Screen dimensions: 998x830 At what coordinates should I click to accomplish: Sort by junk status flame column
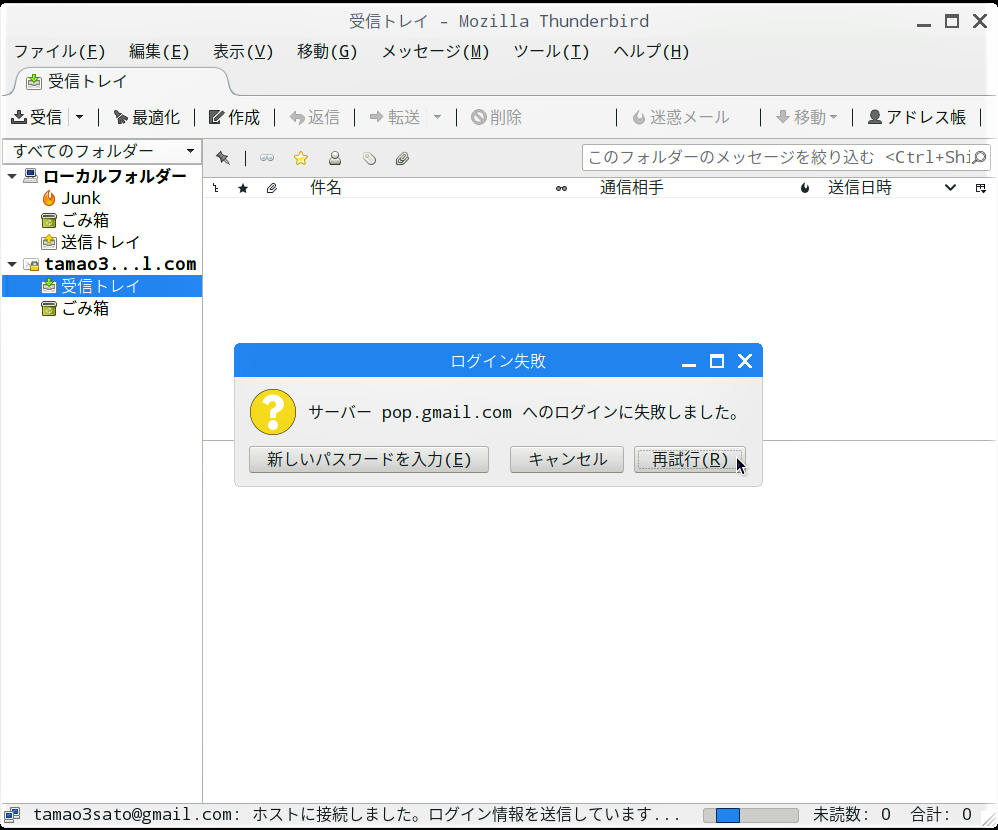pyautogui.click(x=805, y=188)
